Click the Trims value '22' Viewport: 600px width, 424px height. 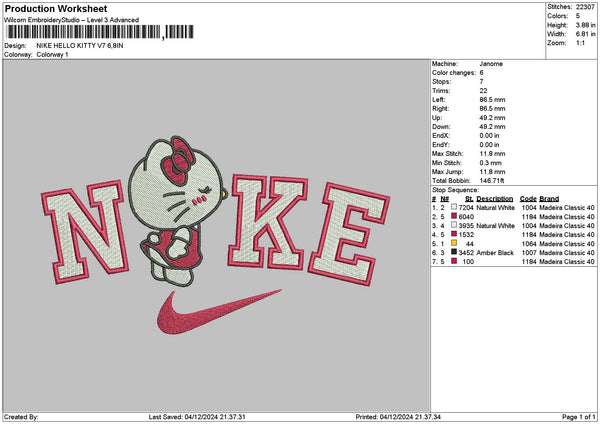tap(483, 91)
